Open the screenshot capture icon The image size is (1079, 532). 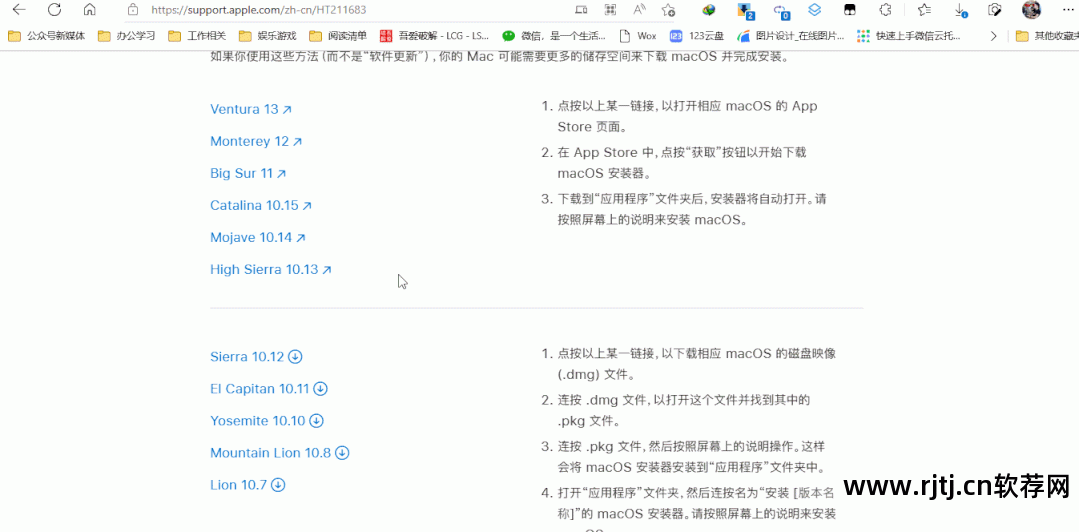[994, 10]
